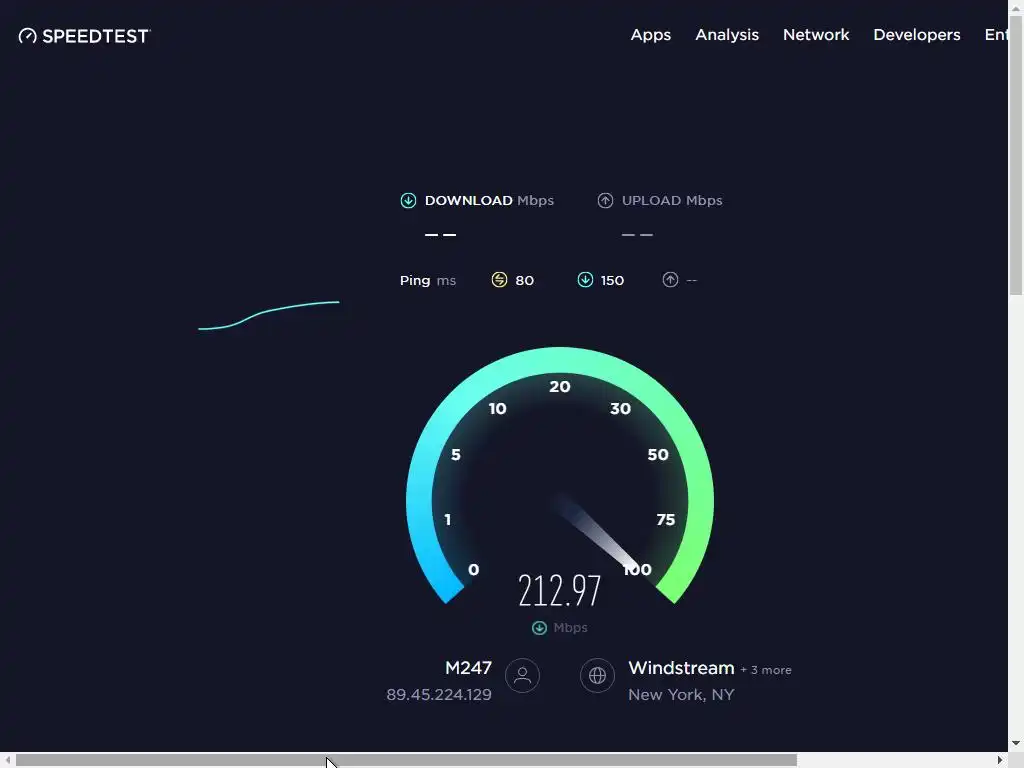This screenshot has height=768, width=1024.
Task: Click the upload ping icon
Action: [670, 280]
